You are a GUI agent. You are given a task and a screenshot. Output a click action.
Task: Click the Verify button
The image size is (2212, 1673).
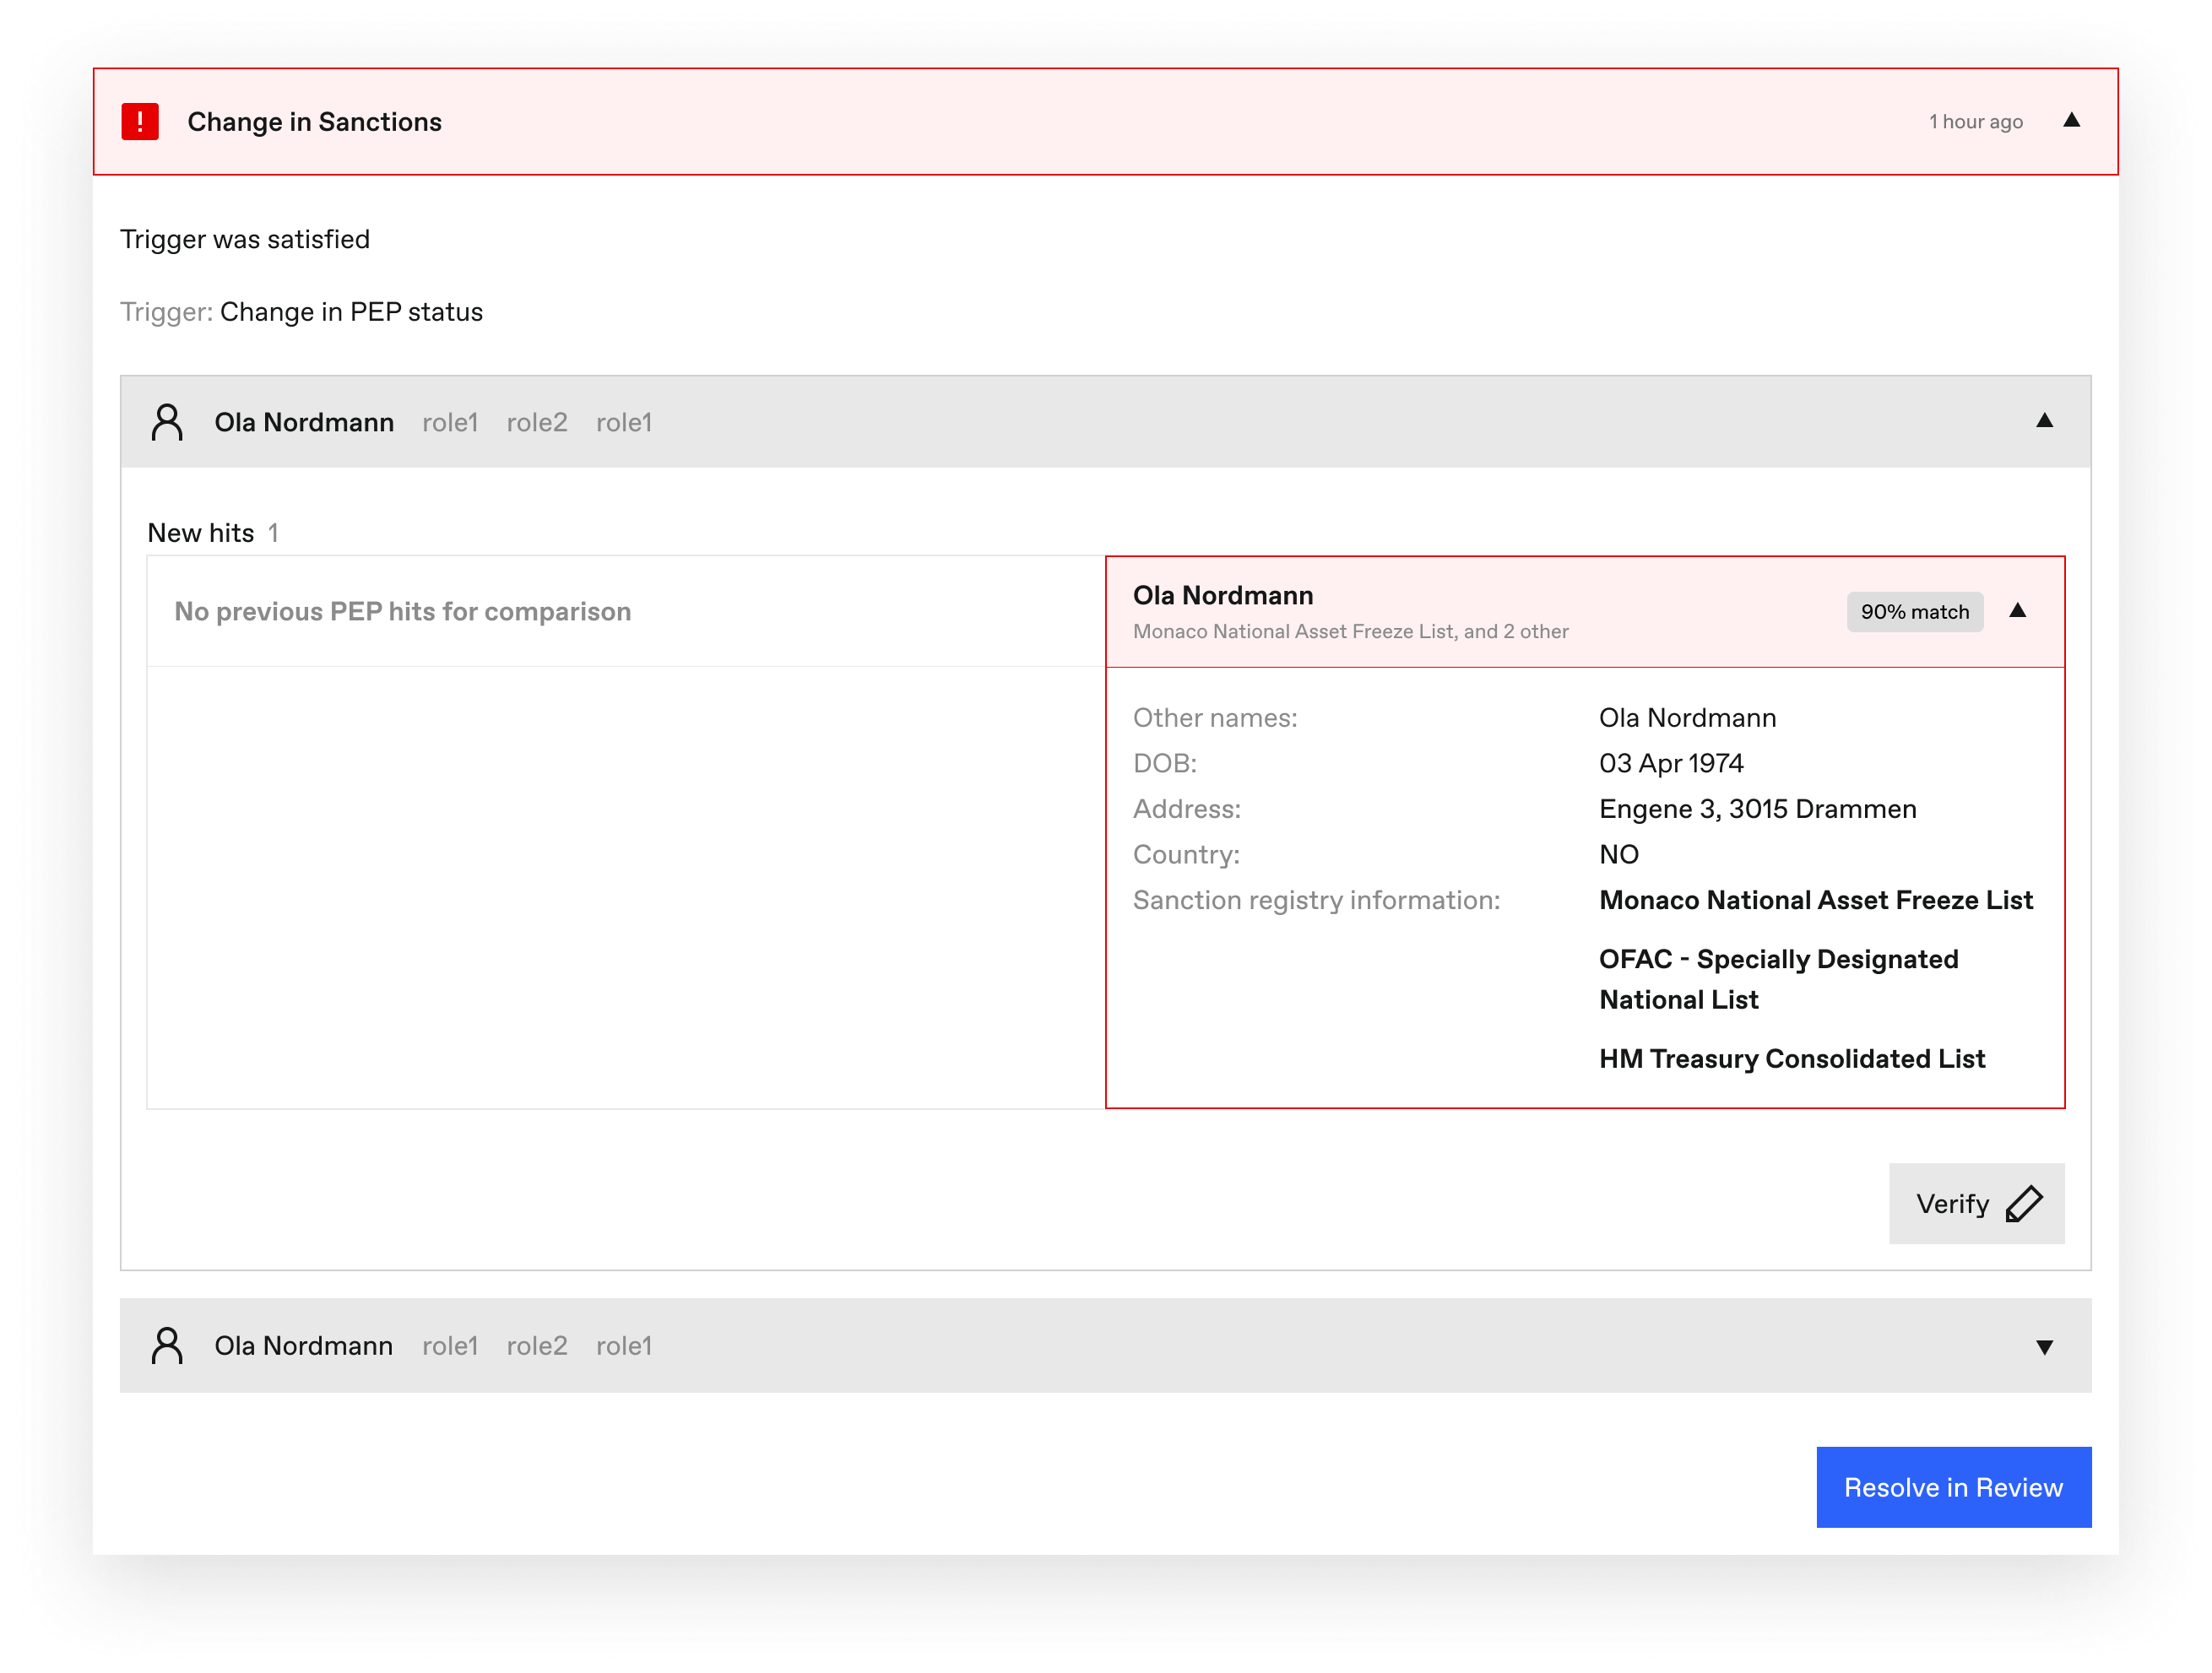(x=1976, y=1203)
